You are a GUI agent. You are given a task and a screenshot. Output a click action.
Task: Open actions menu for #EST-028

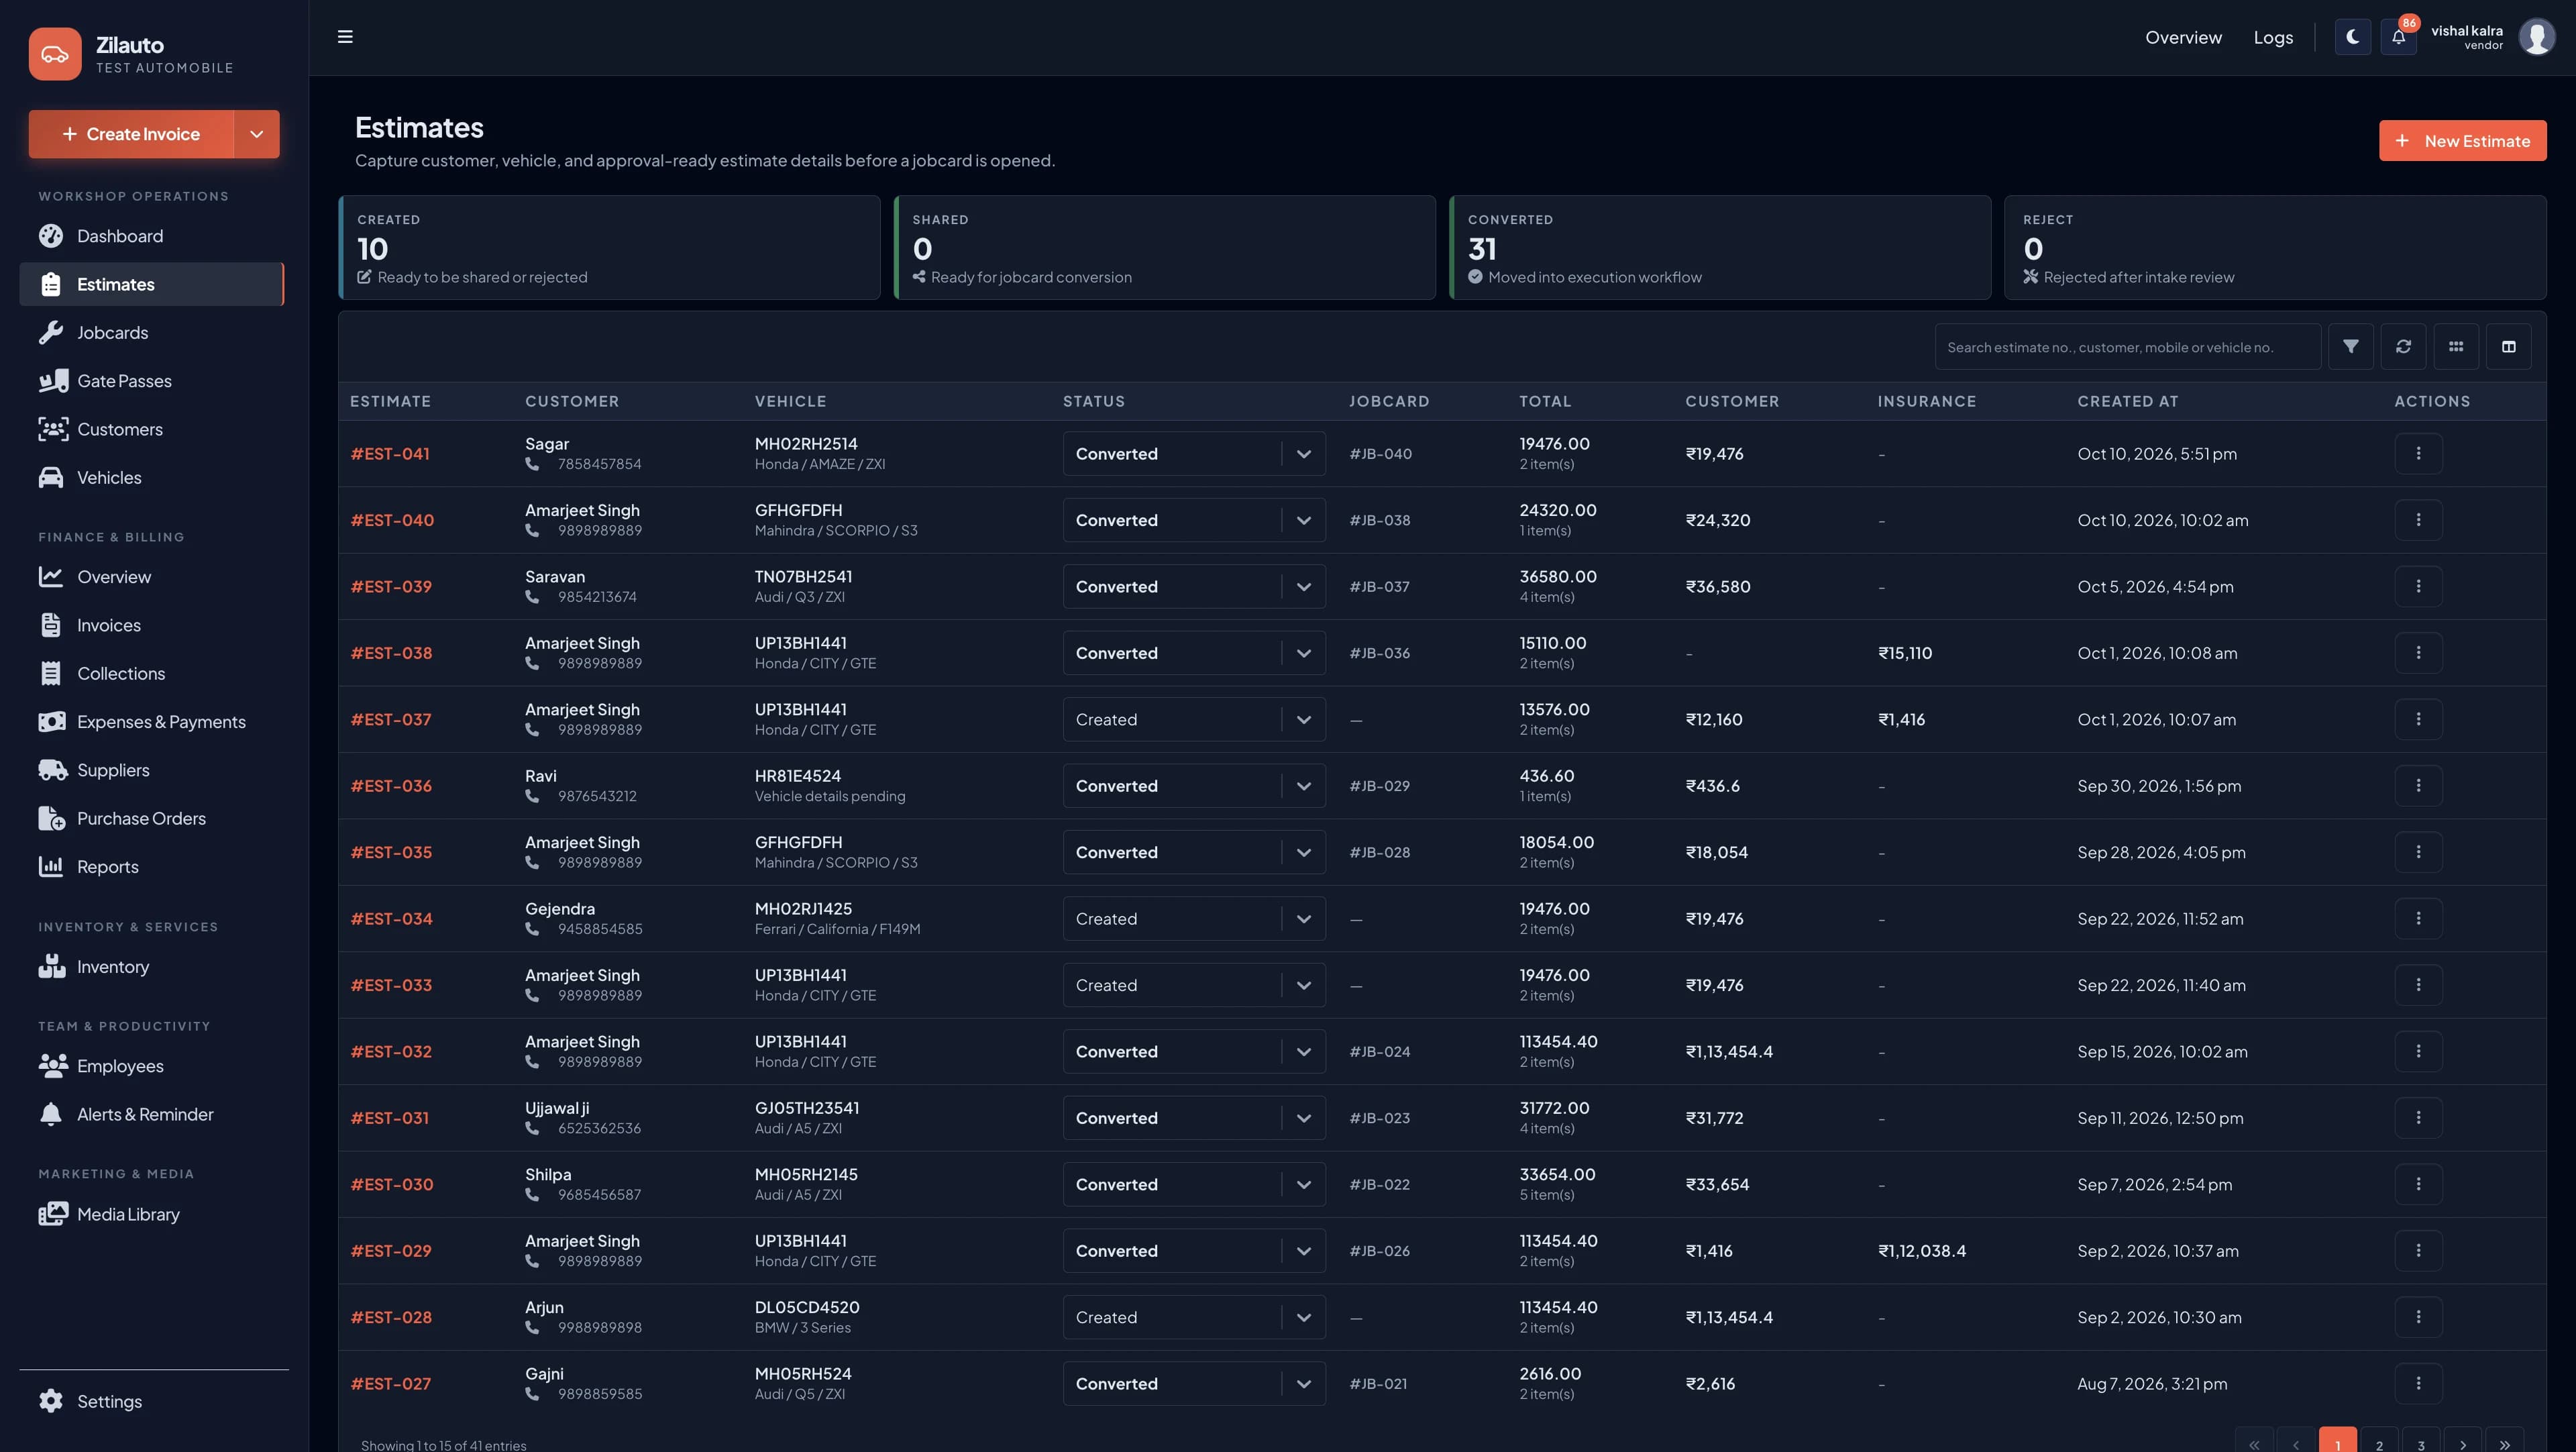(x=2418, y=1317)
